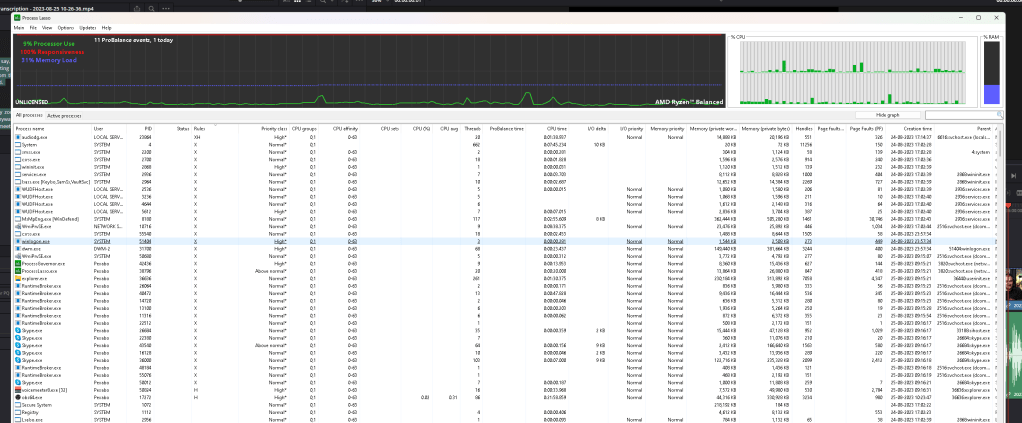Click the "31% Memory Load" legend text

(x=48, y=59)
